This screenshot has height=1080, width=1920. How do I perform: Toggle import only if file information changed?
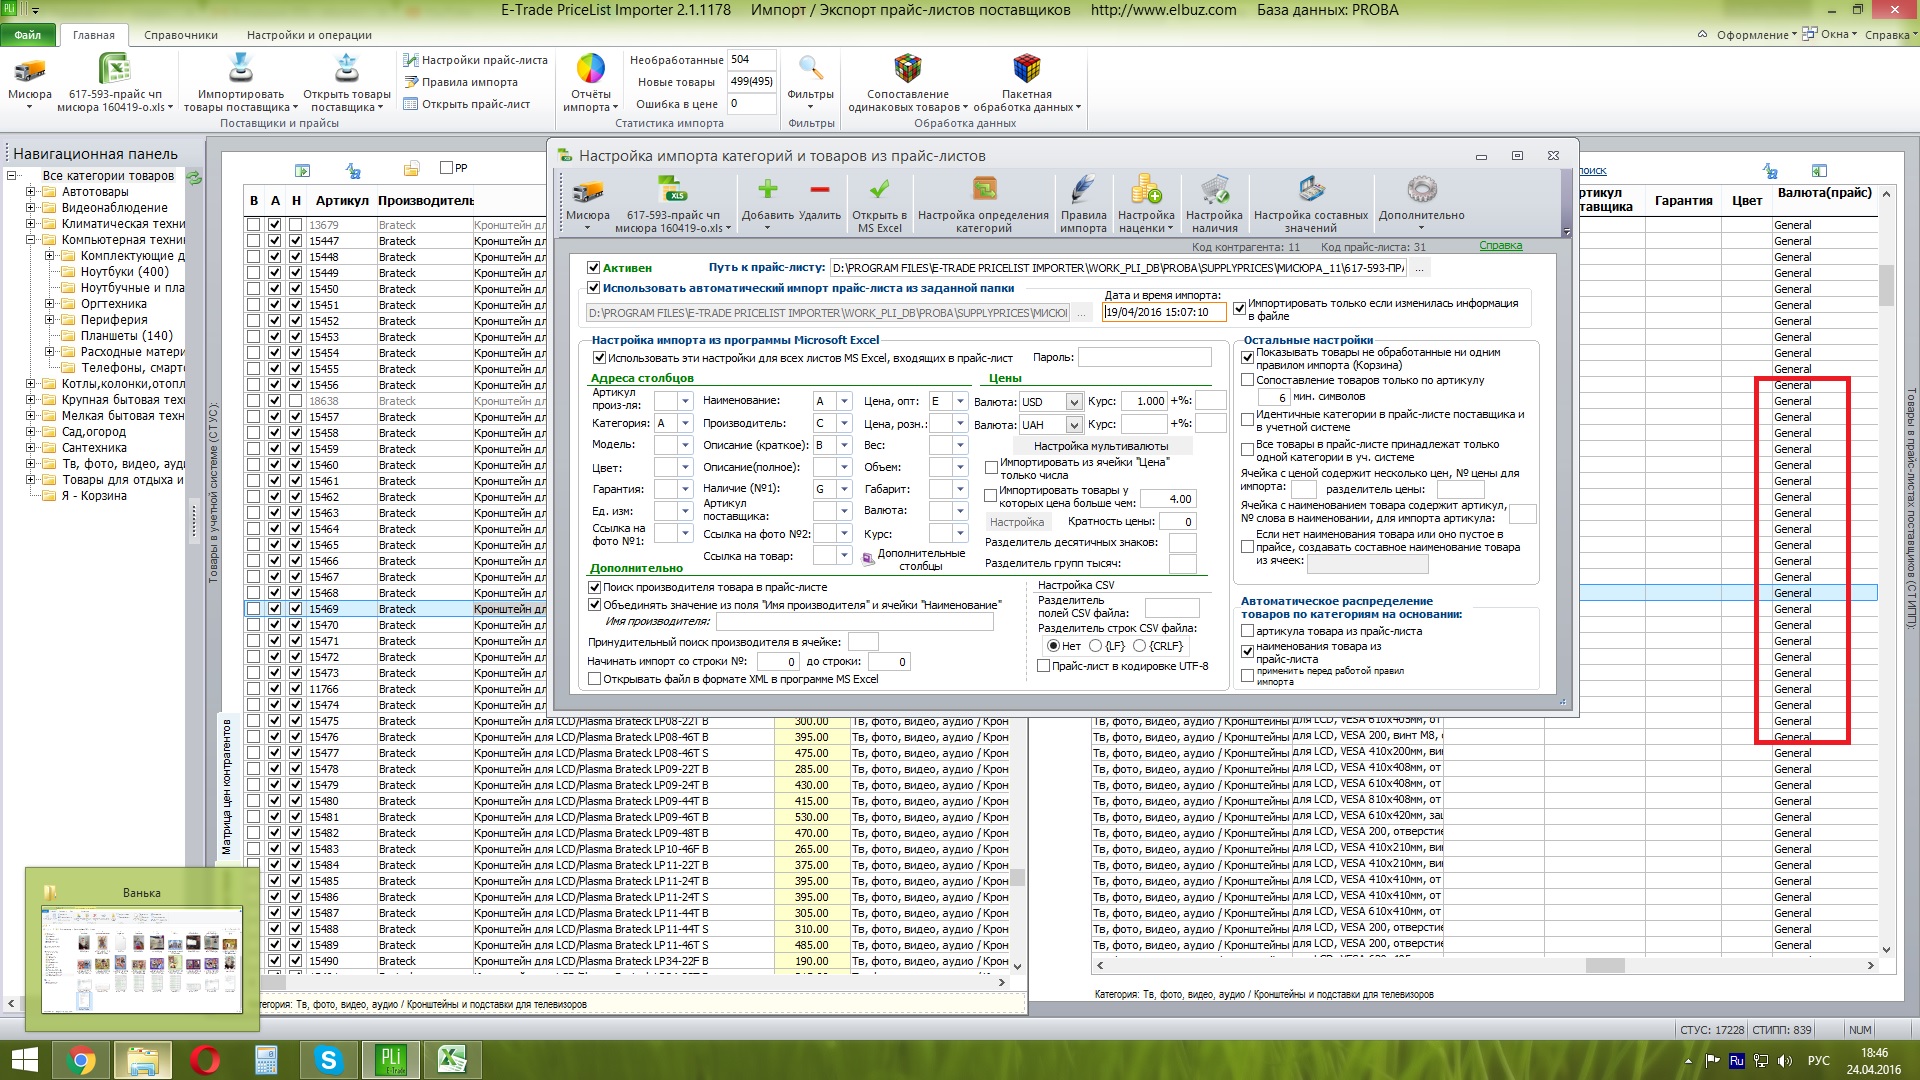click(x=1240, y=309)
